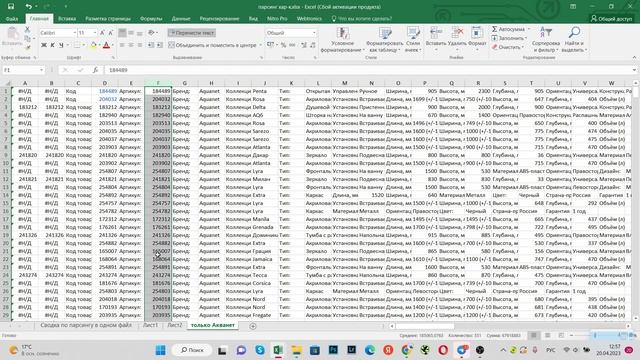Increase font size with the larger A

[x=102, y=33]
